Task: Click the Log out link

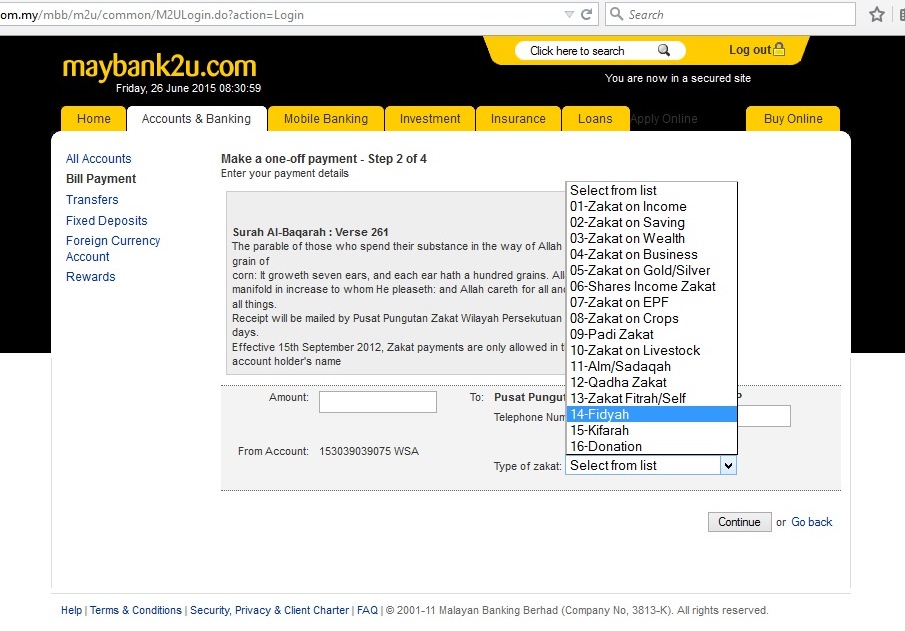Action: pyautogui.click(x=750, y=50)
